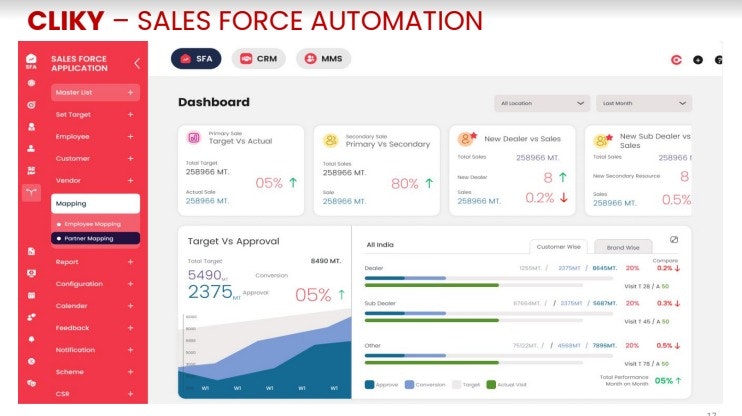742x416 pixels.
Task: Click the Vendor icon in icon rail
Action: tap(31, 170)
